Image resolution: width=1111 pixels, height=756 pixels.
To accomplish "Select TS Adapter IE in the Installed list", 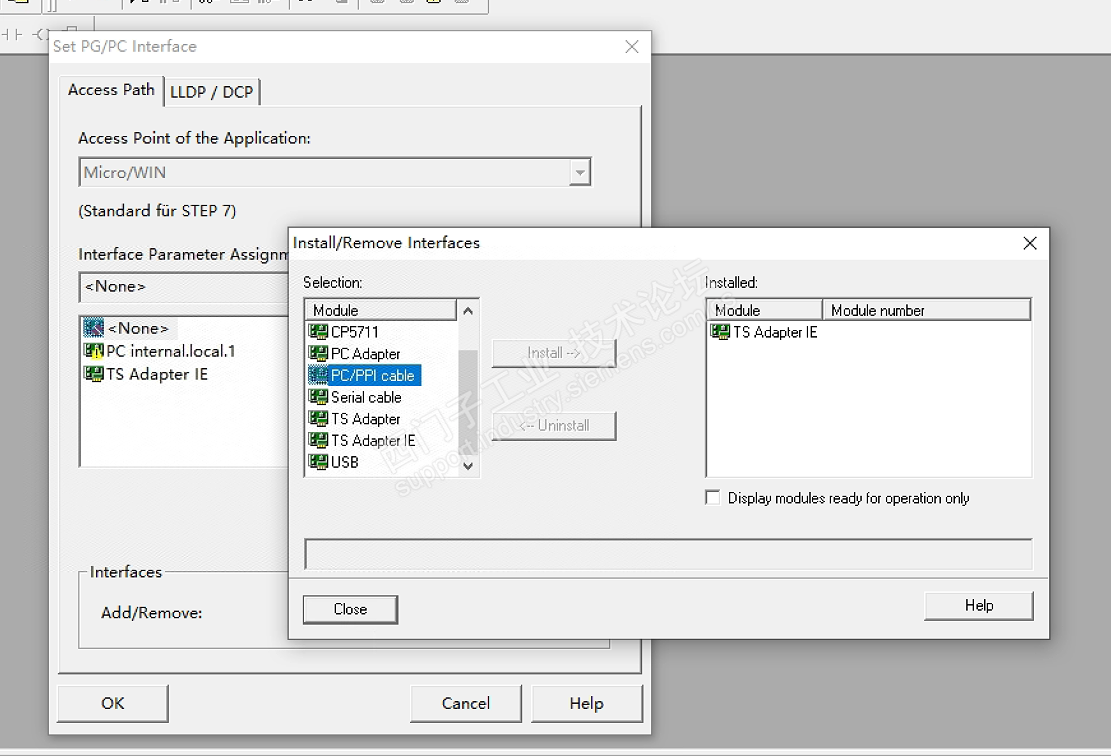I will point(775,332).
